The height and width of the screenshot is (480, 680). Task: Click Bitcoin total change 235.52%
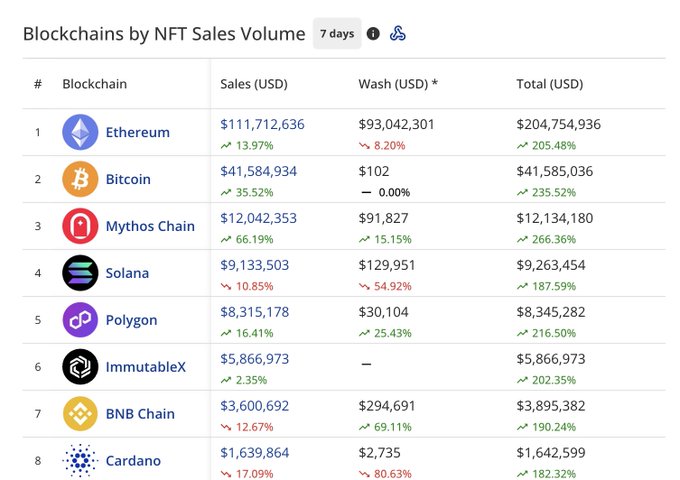546,192
